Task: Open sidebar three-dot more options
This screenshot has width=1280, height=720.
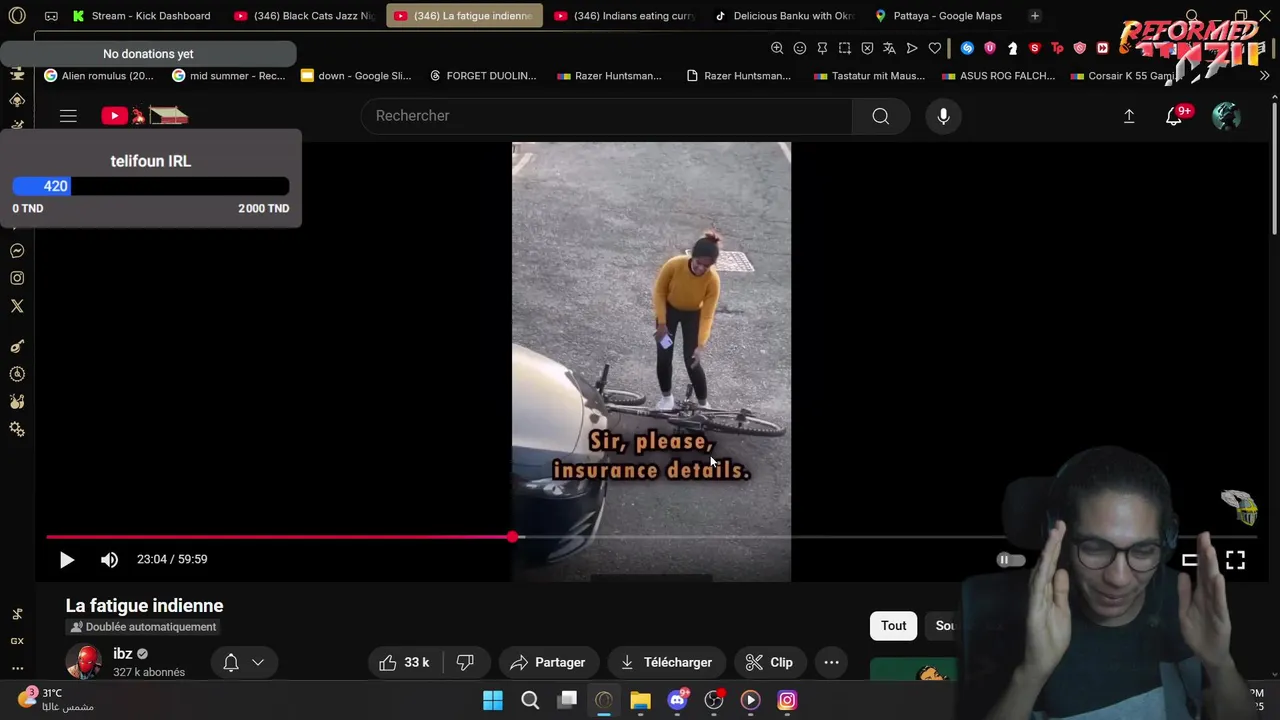Action: point(17,668)
